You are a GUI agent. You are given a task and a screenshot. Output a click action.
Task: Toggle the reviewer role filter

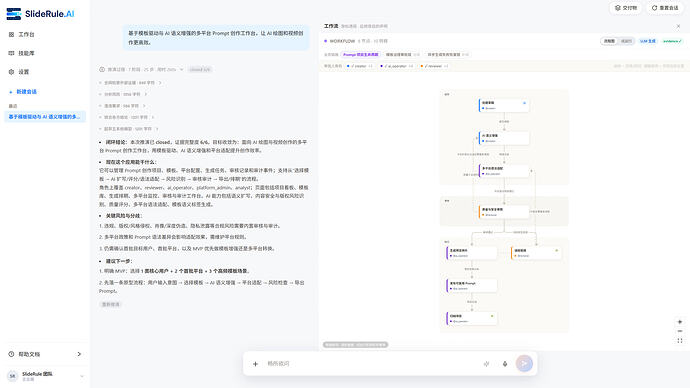434,66
